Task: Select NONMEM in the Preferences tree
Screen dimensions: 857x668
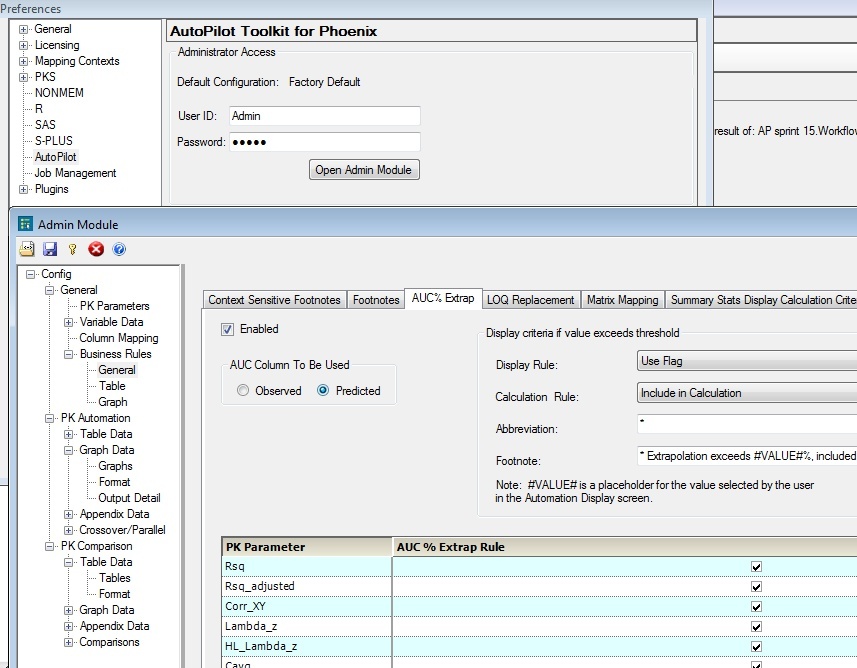Action: [59, 93]
